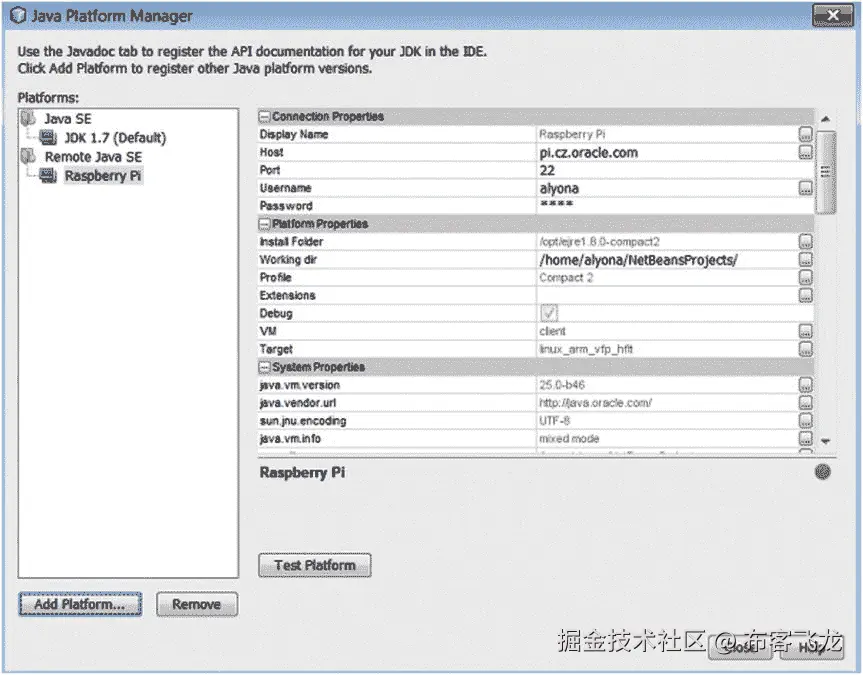Click the ellipsis icon for the Target property
The height and width of the screenshot is (675, 863).
pos(808,348)
